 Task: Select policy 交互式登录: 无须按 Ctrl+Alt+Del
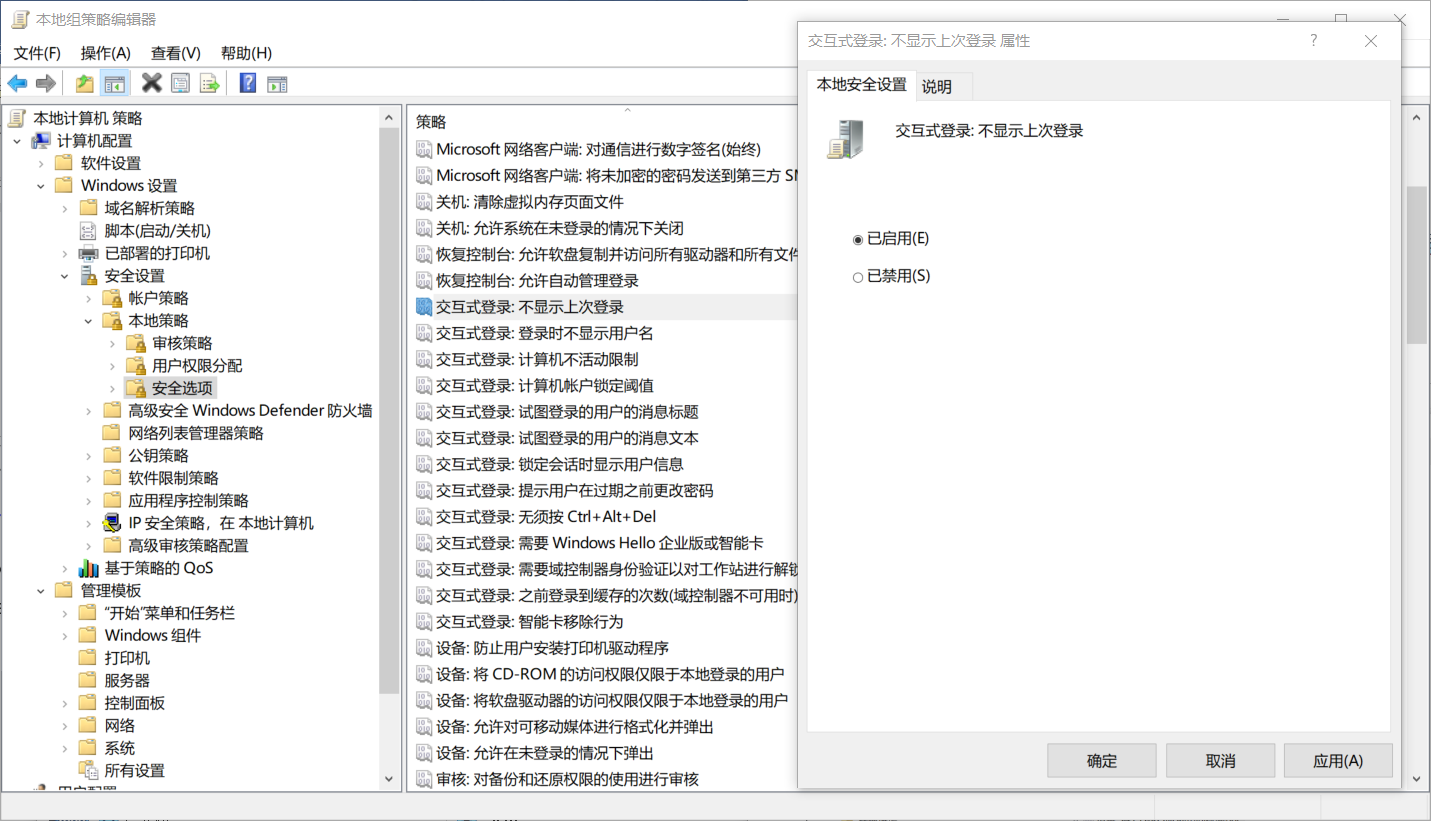click(x=546, y=517)
